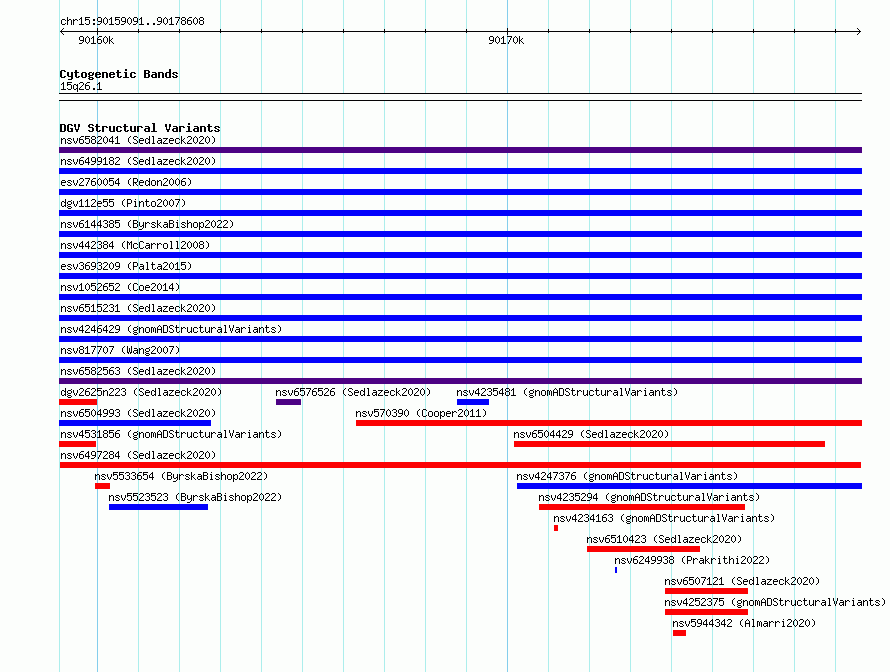Click the DGV Structural Variants track title
This screenshot has height=672, width=890.
[x=140, y=128]
